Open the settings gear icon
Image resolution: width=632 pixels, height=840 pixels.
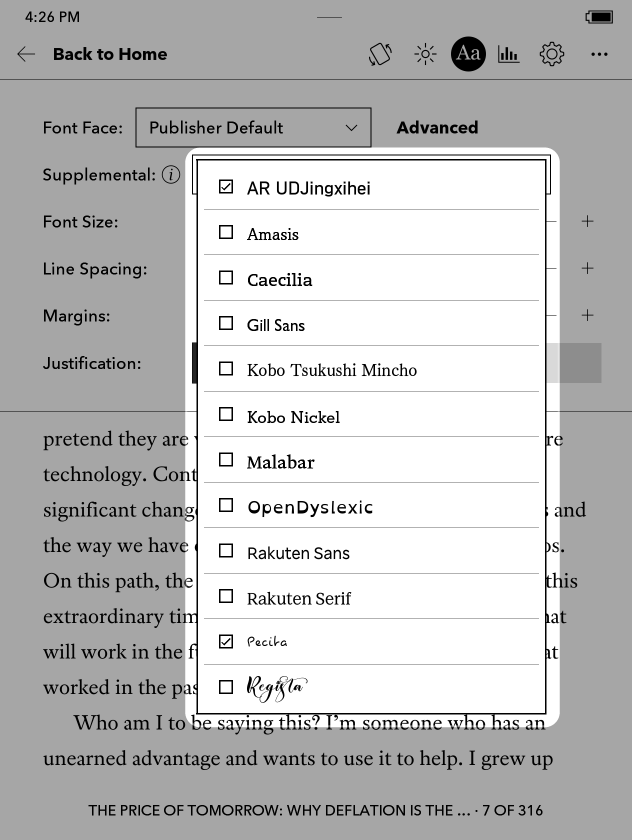point(552,54)
